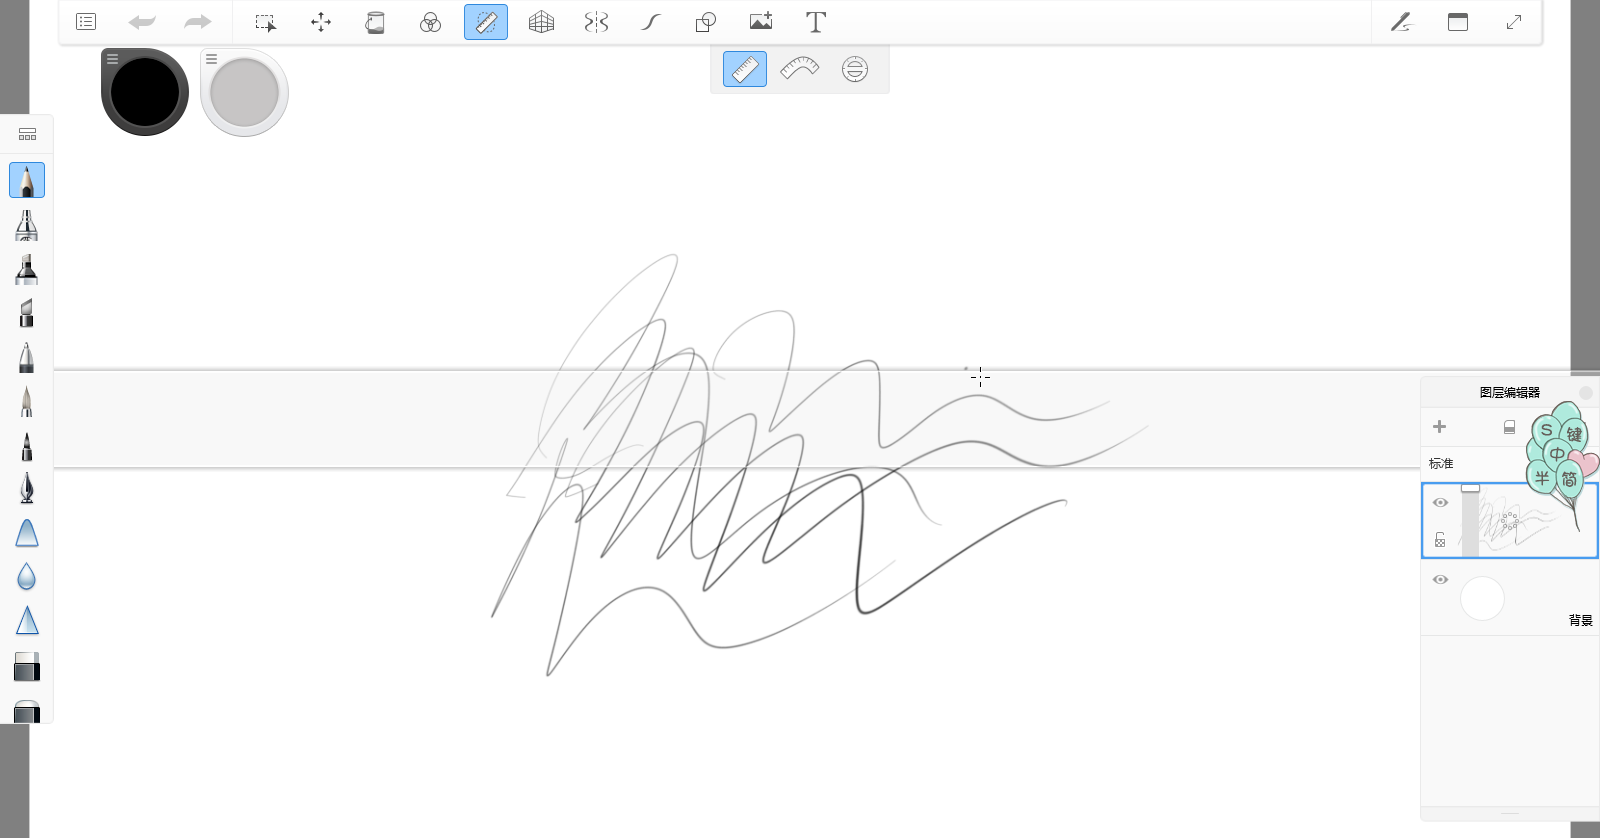This screenshot has height=838, width=1600.
Task: Open the black brush puck menu
Action: tap(113, 60)
